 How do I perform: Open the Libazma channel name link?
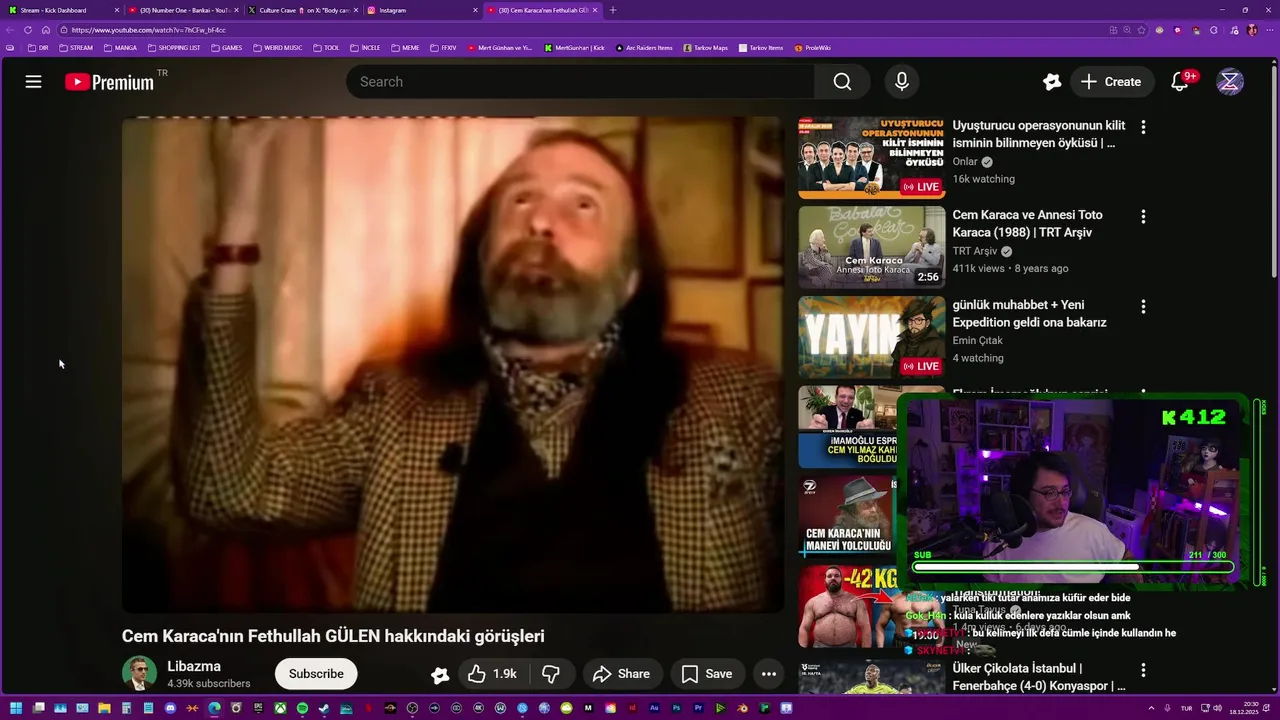click(194, 666)
